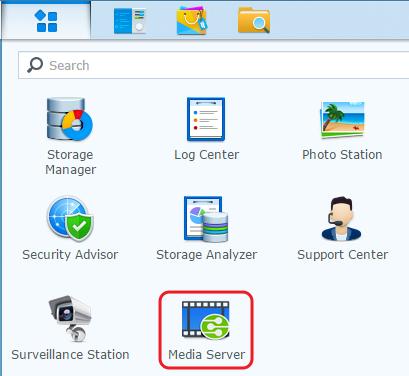Click the 'Media Server' label
The width and height of the screenshot is (409, 376).
[207, 355]
